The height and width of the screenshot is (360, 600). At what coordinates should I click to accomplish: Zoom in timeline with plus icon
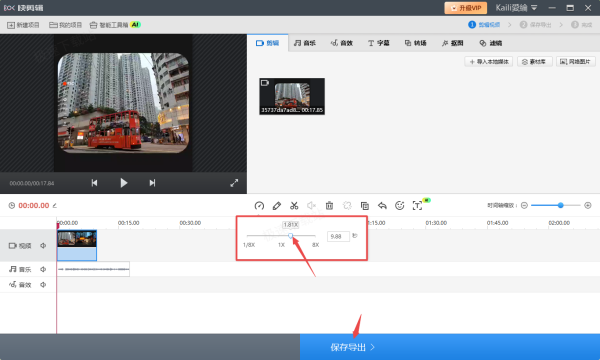pyautogui.click(x=588, y=205)
